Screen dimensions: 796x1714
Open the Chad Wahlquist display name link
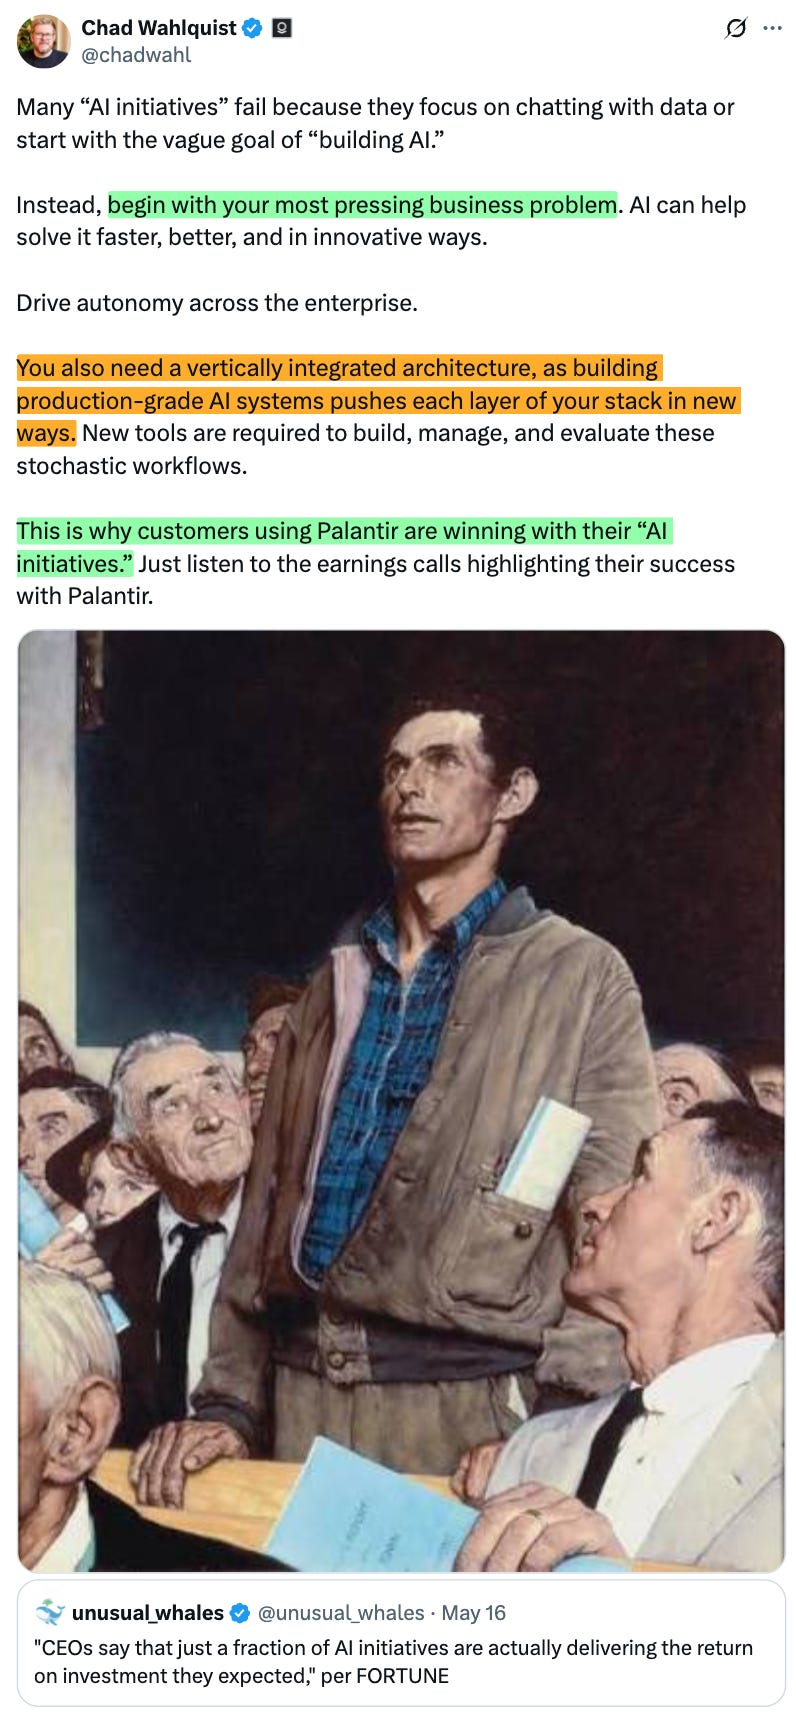158,28
